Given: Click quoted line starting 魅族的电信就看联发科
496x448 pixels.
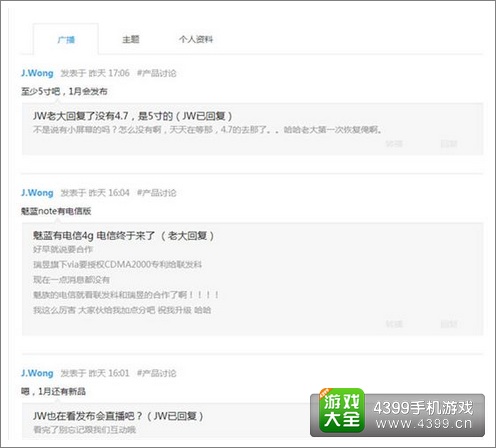Looking at the screenshot, I should [126, 295].
